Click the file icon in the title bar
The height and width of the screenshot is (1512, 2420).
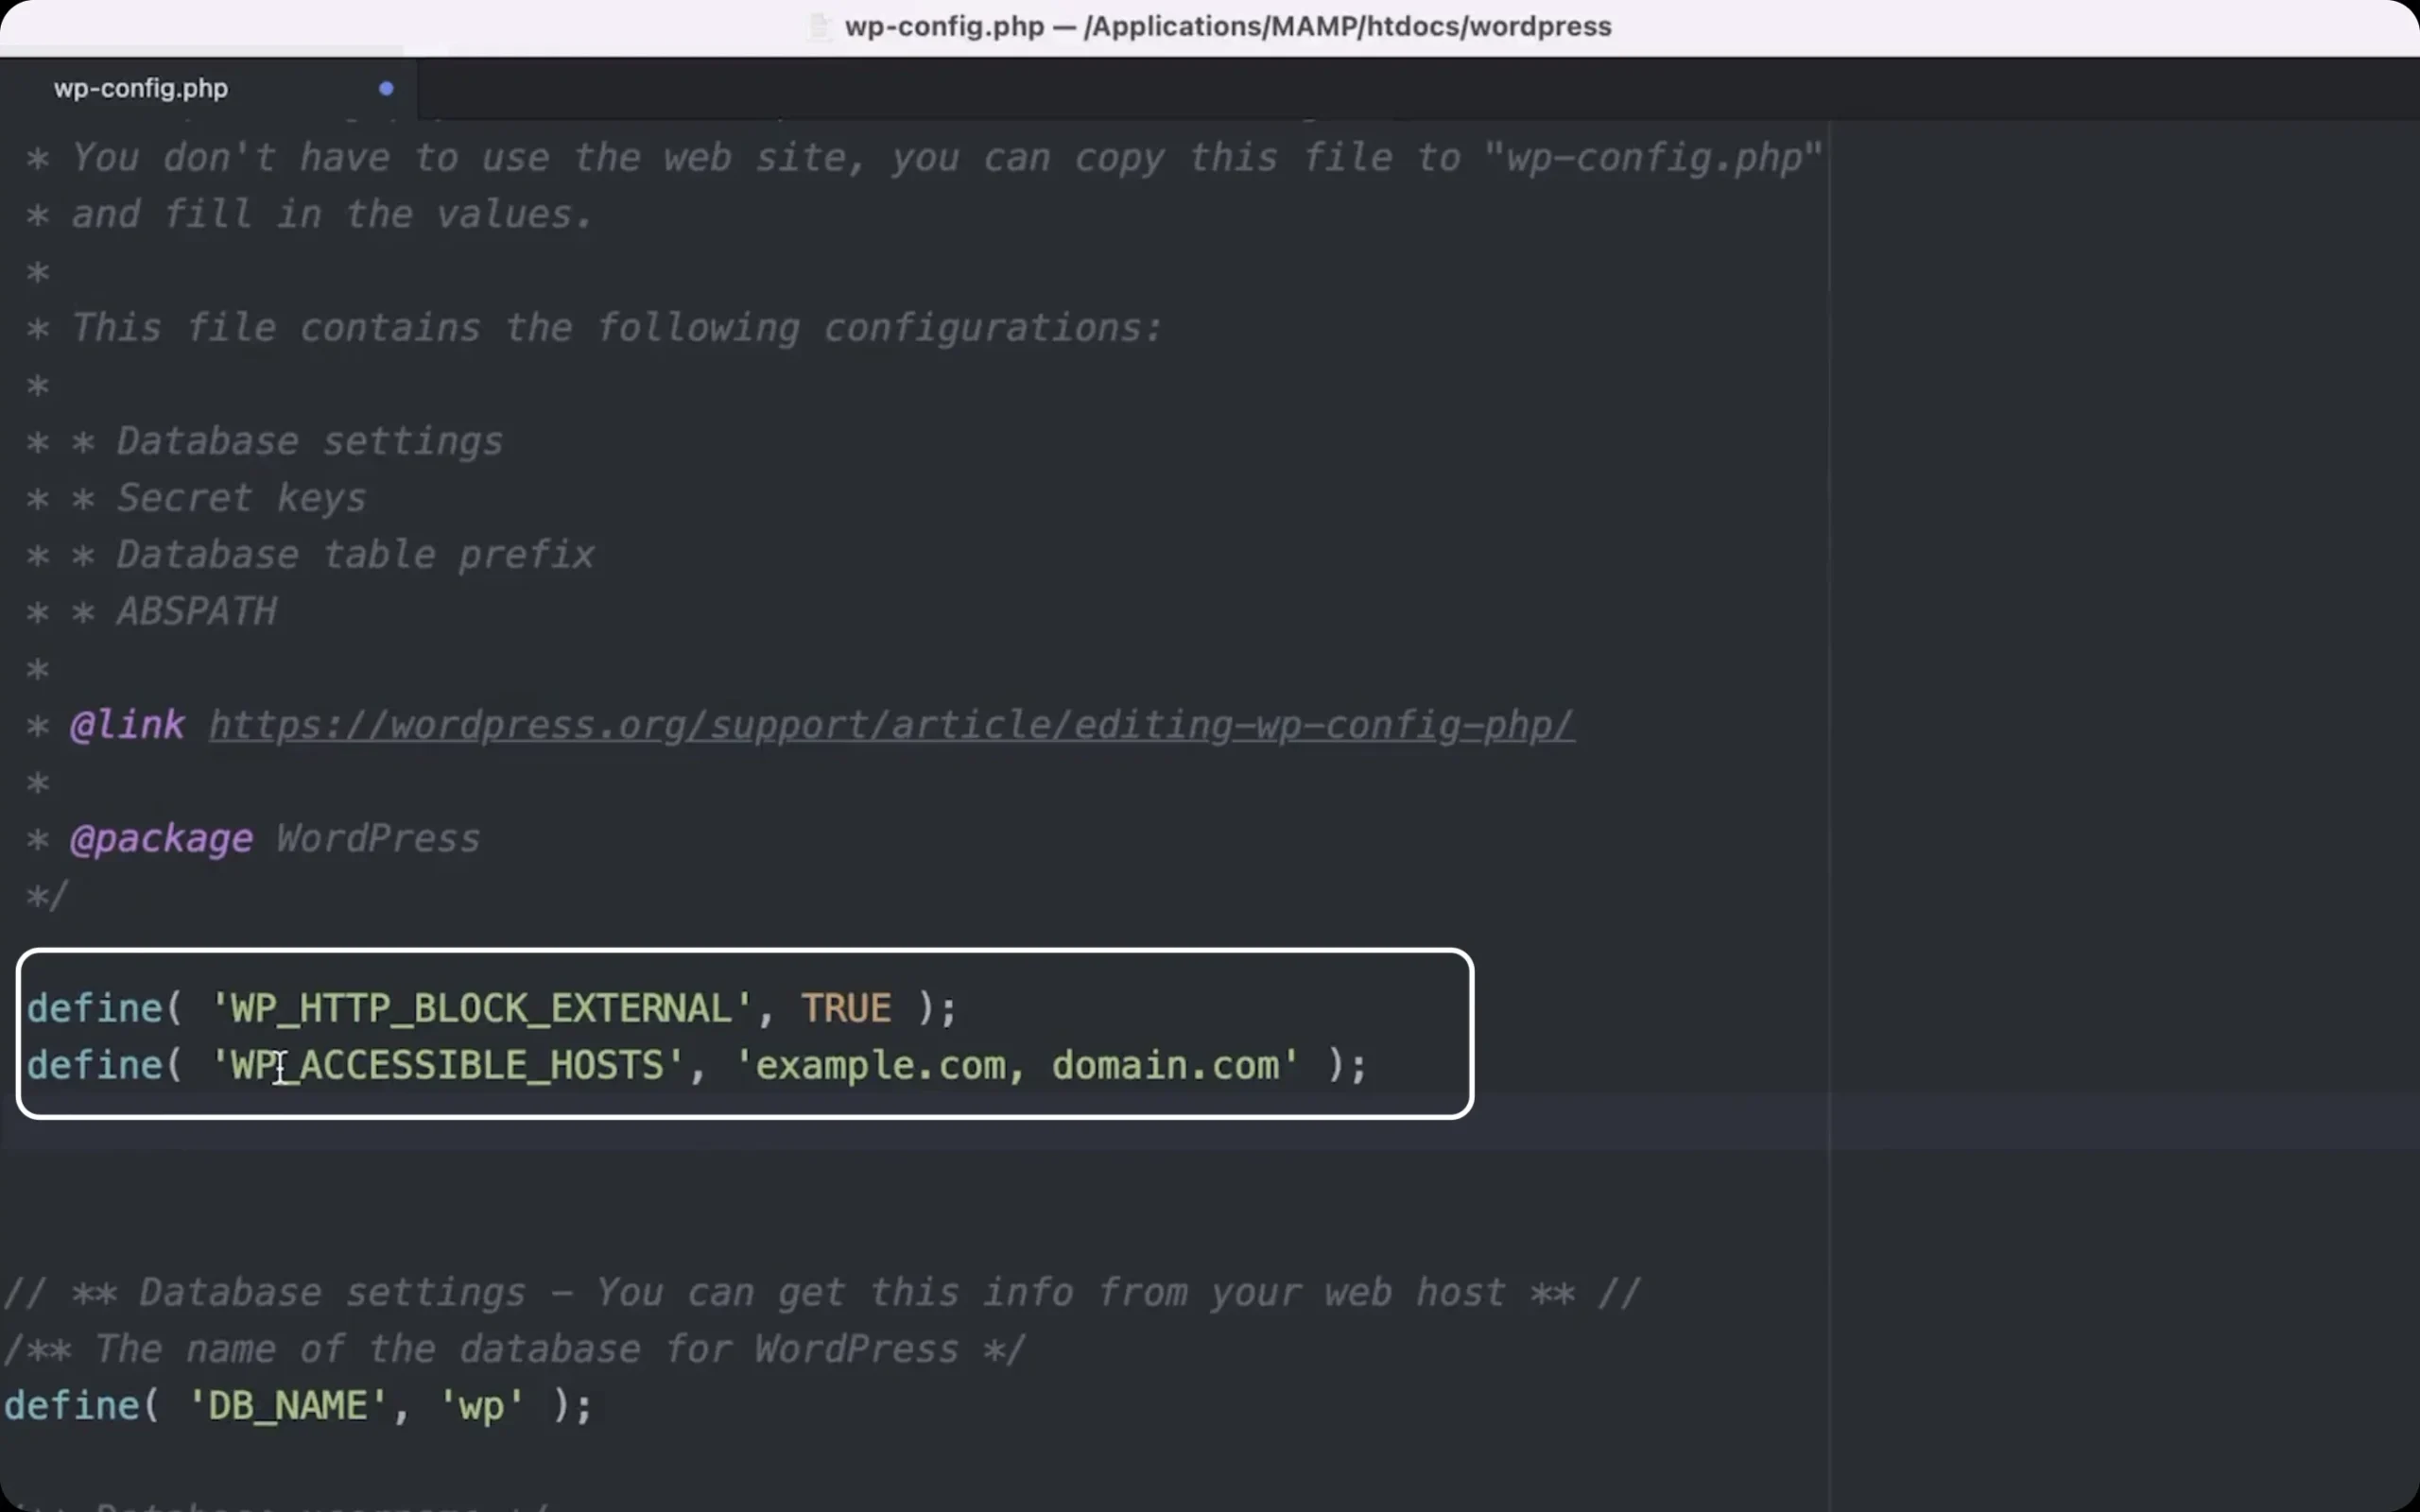click(x=820, y=27)
